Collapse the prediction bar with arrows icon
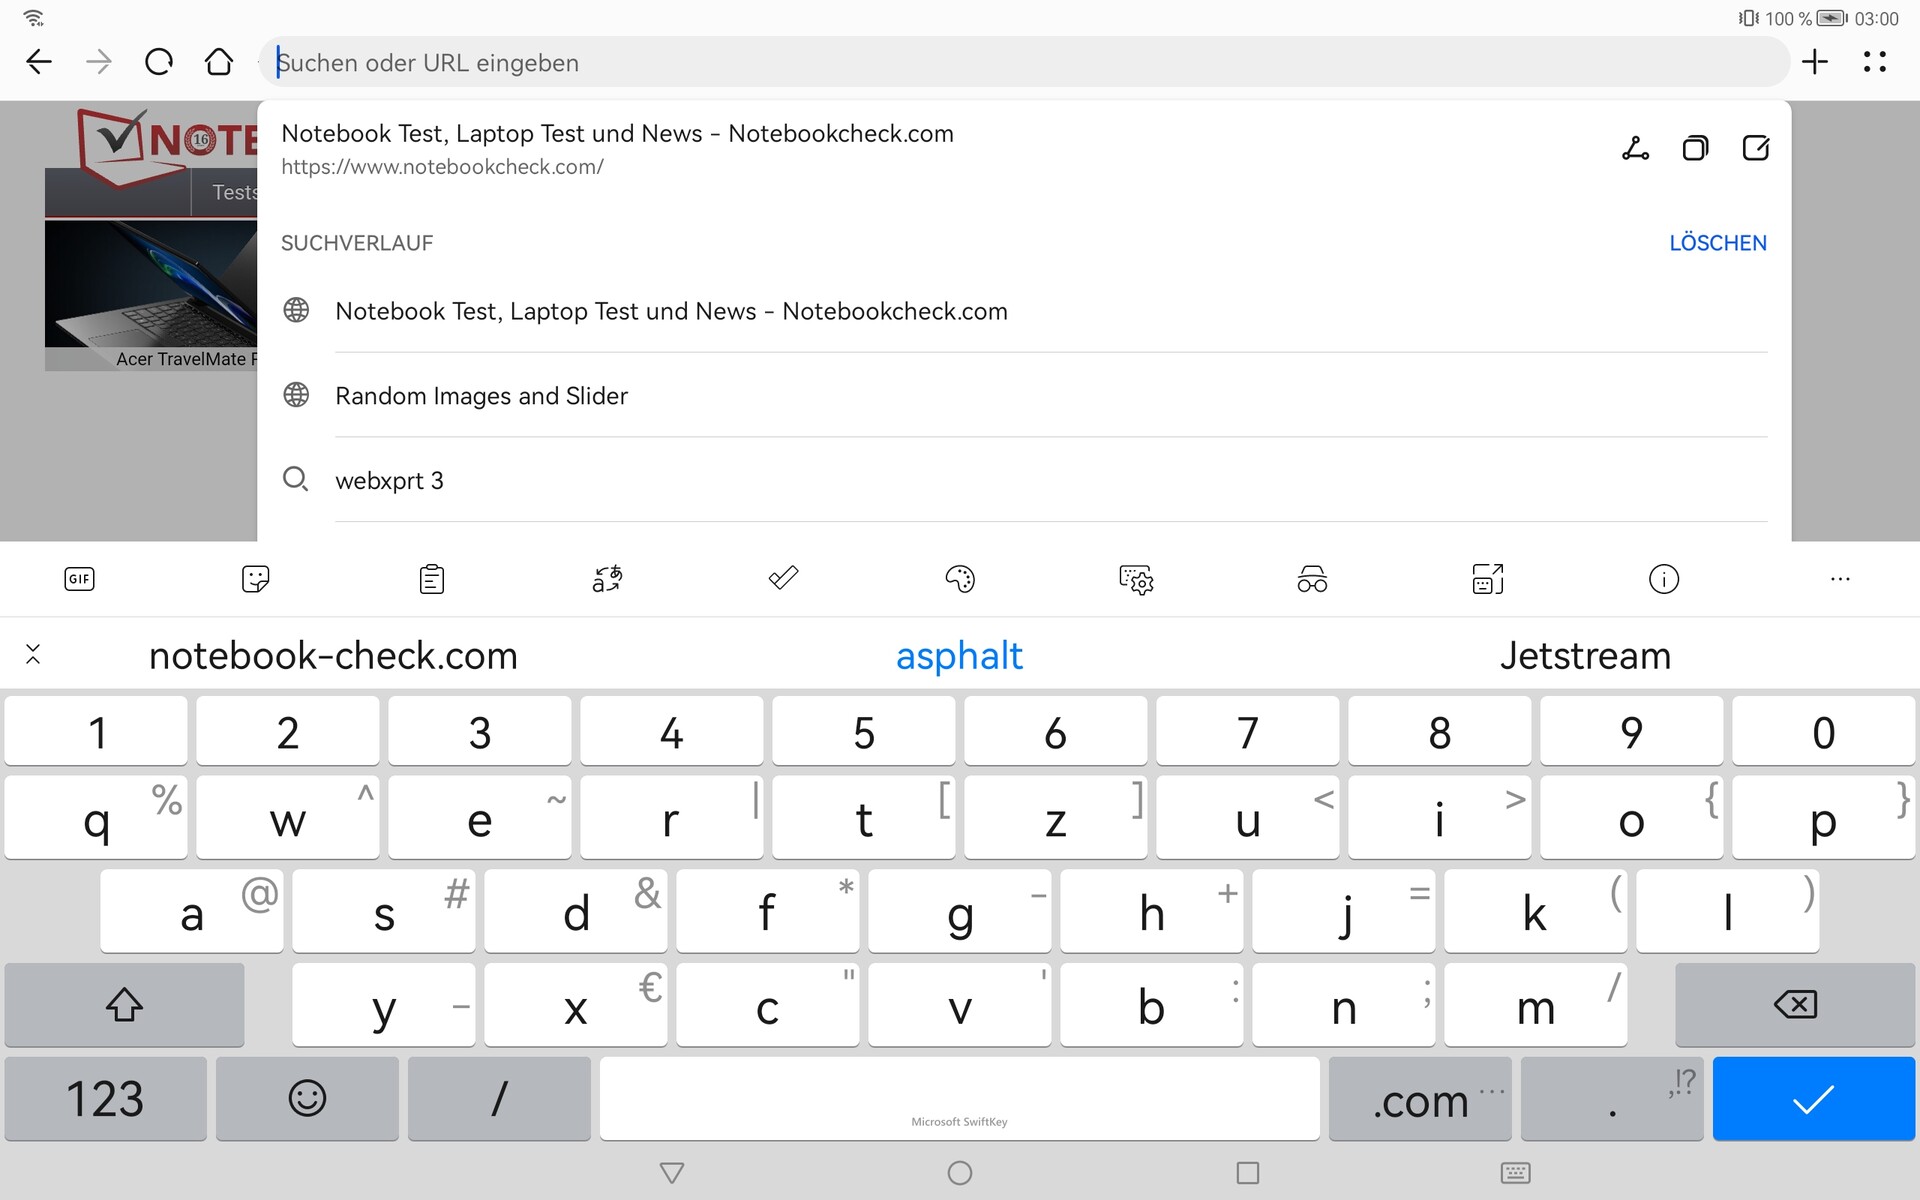 (33, 655)
